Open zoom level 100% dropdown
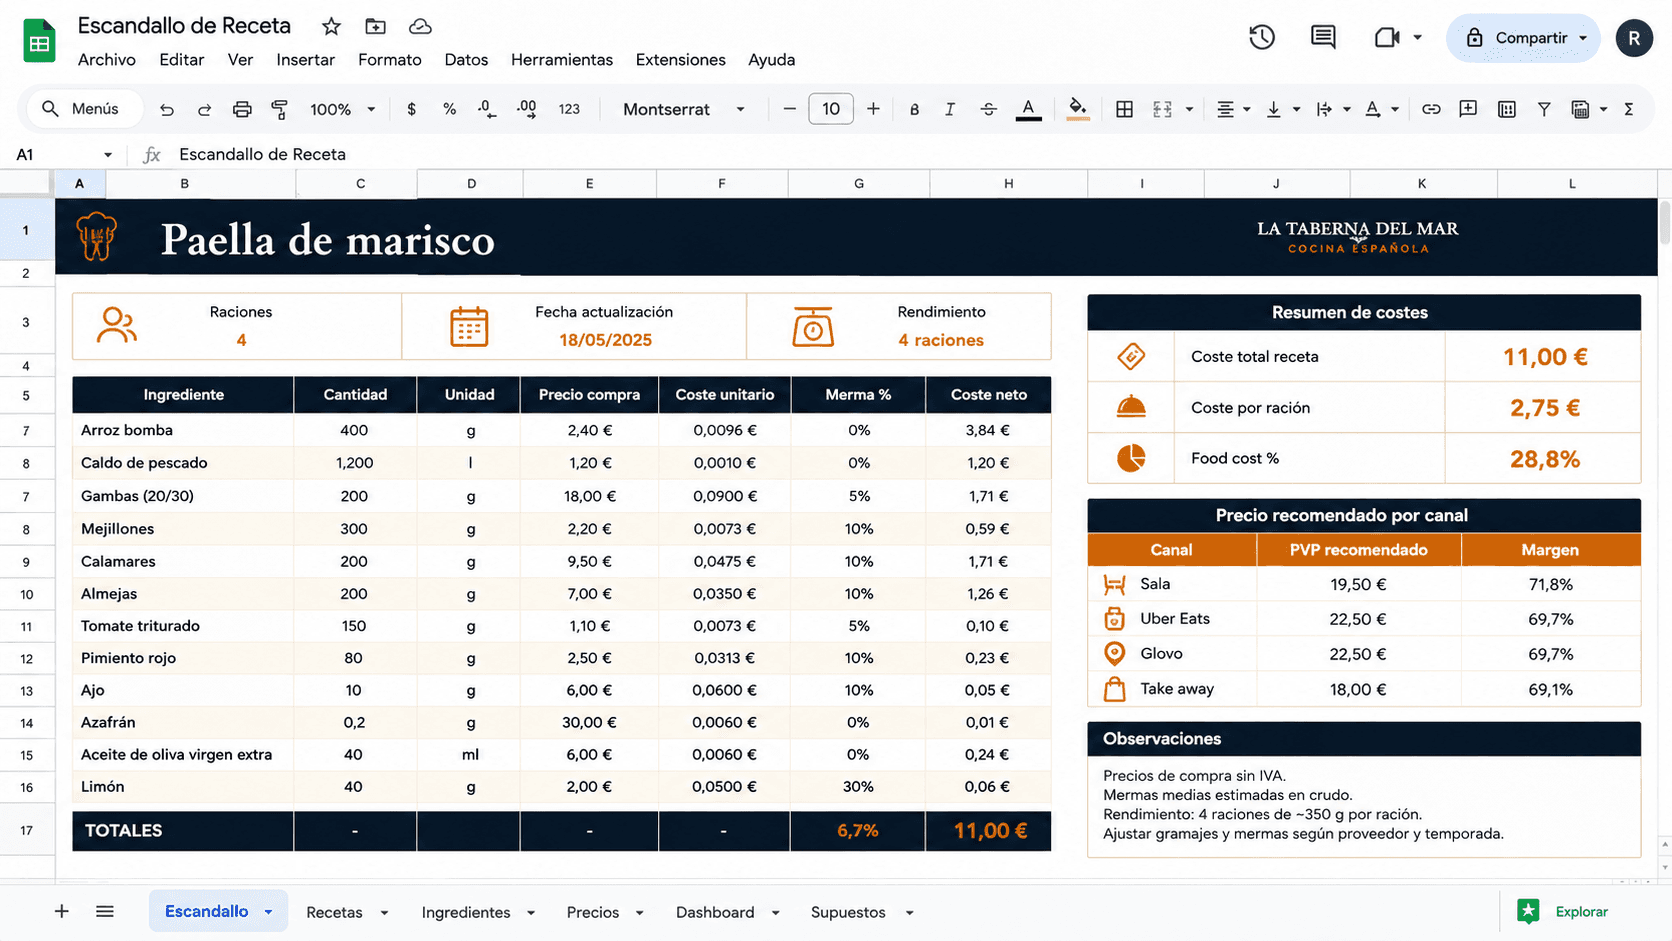The image size is (1672, 941). coord(343,109)
